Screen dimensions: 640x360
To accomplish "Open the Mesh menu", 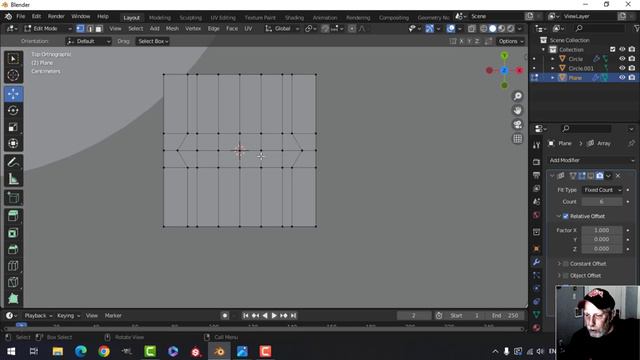I will tap(172, 29).
